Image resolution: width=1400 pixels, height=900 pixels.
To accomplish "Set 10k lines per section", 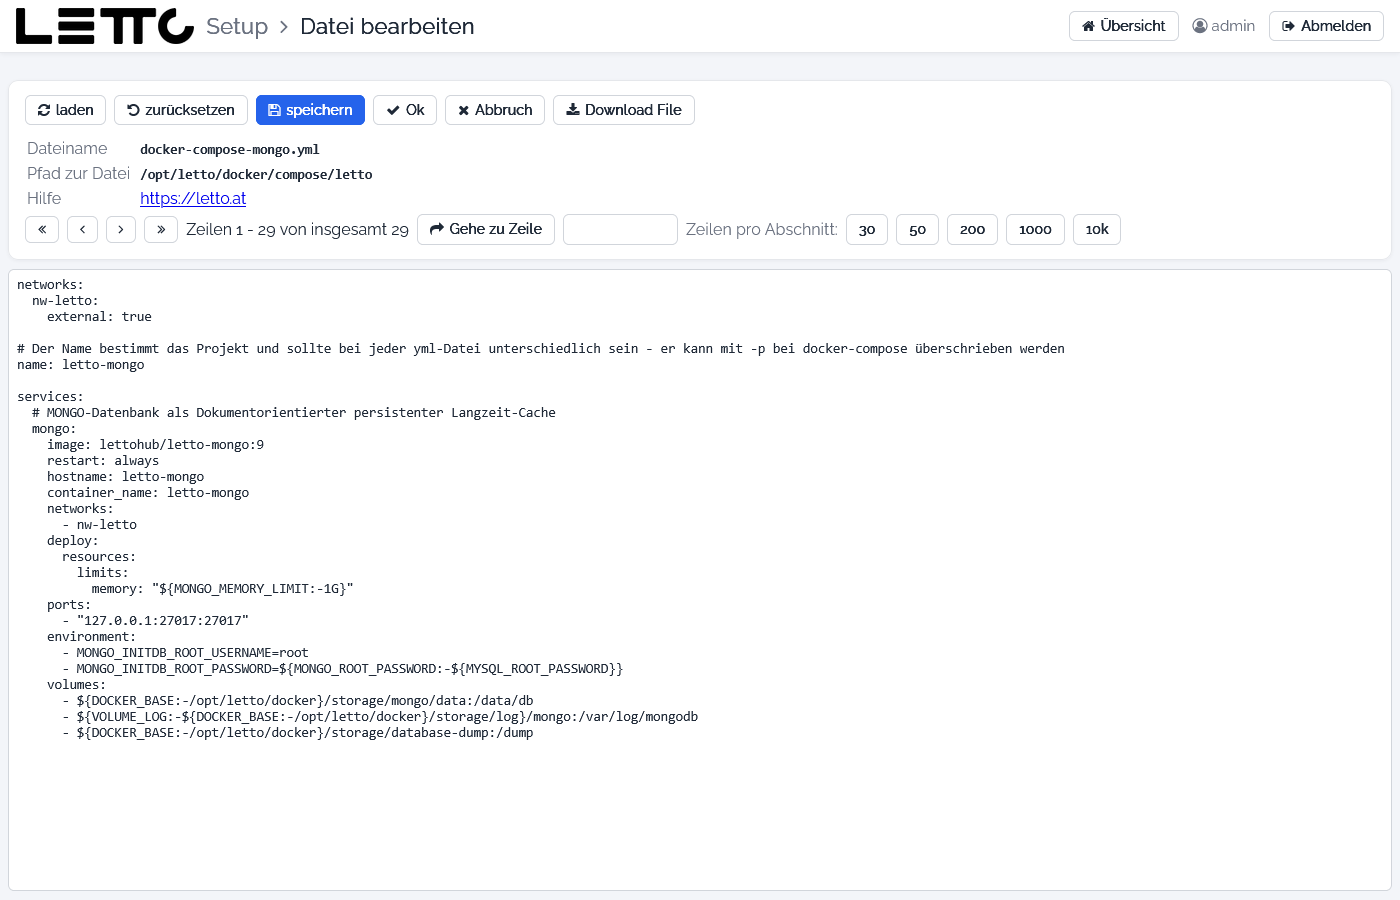I will pyautogui.click(x=1097, y=229).
